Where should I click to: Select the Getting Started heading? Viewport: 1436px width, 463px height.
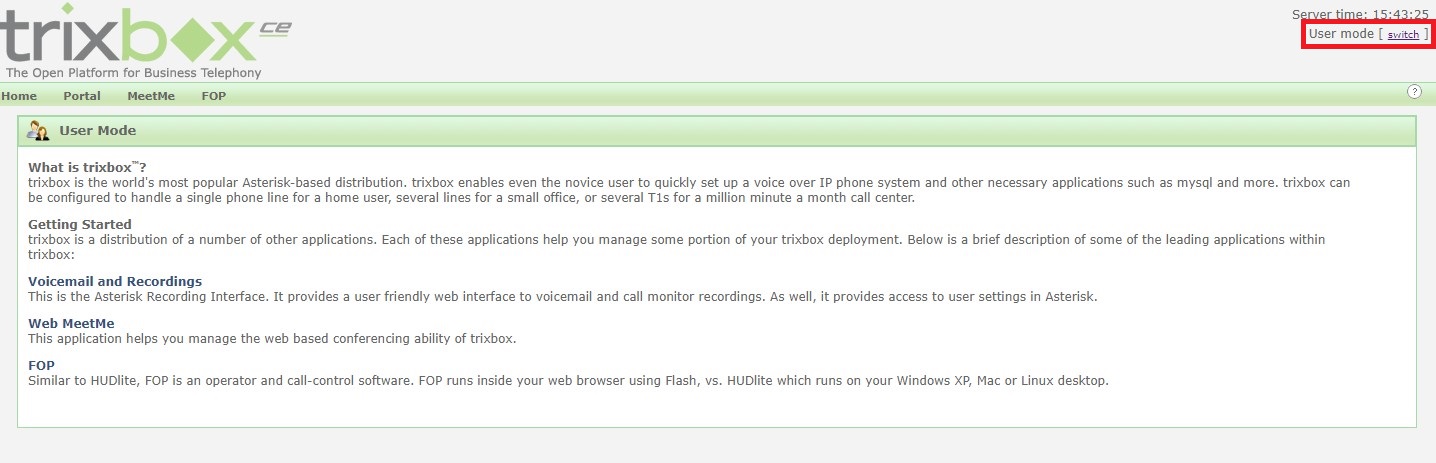(79, 225)
